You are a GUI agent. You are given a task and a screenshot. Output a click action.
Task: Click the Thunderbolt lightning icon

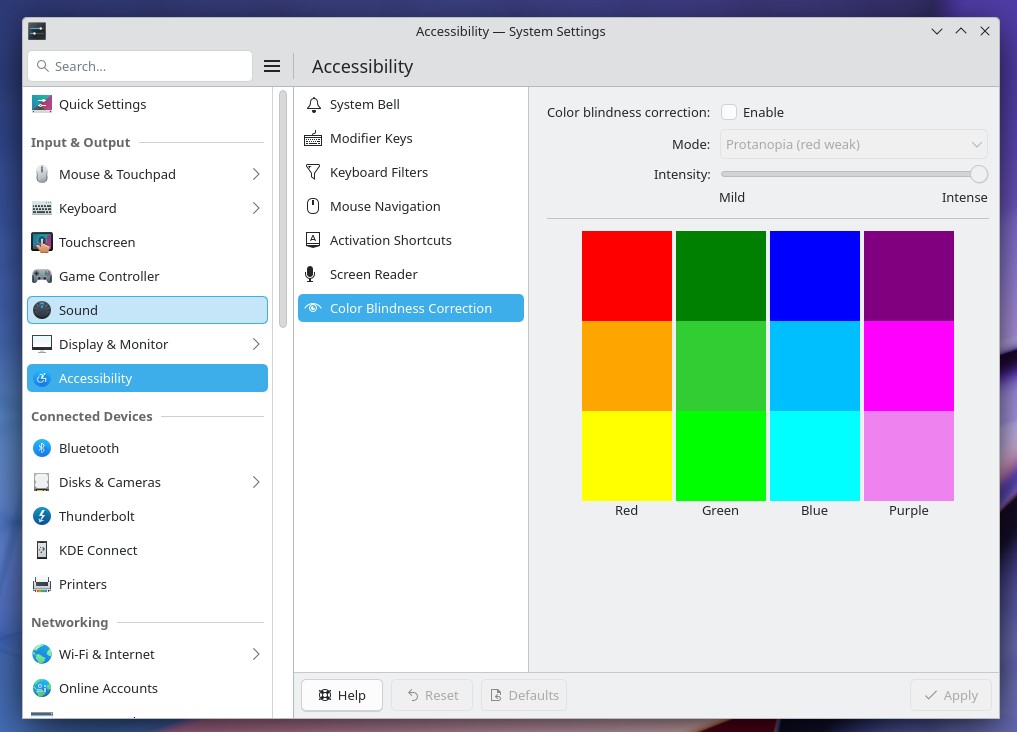(x=42, y=516)
